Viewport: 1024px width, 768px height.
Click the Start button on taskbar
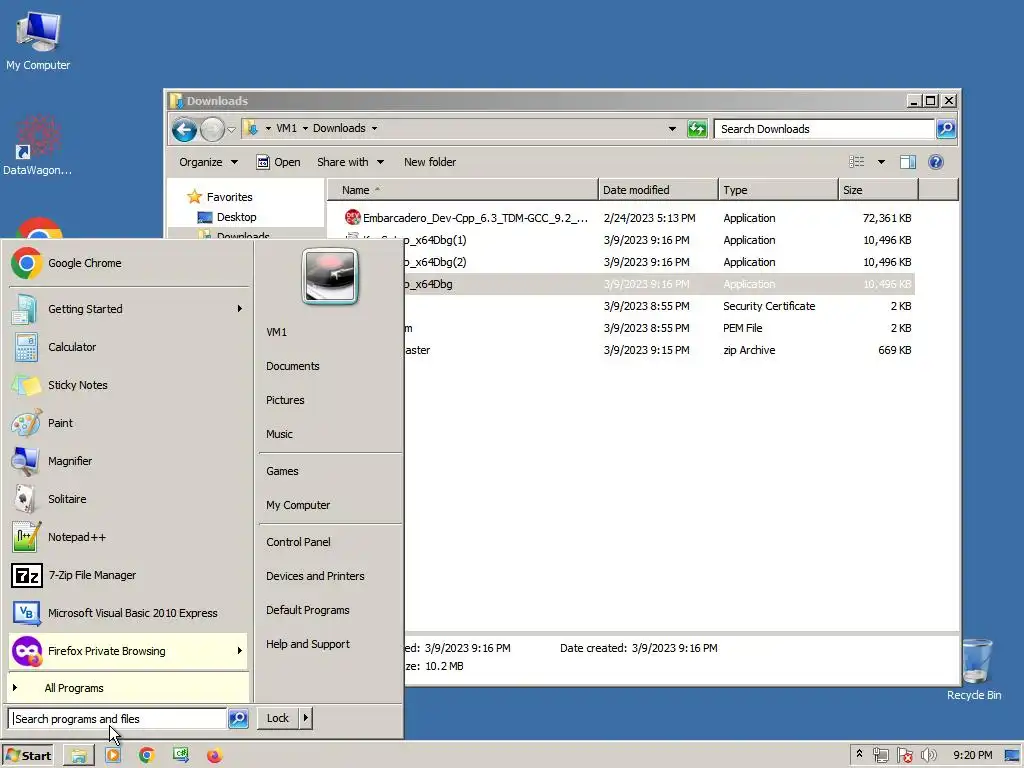click(28, 756)
